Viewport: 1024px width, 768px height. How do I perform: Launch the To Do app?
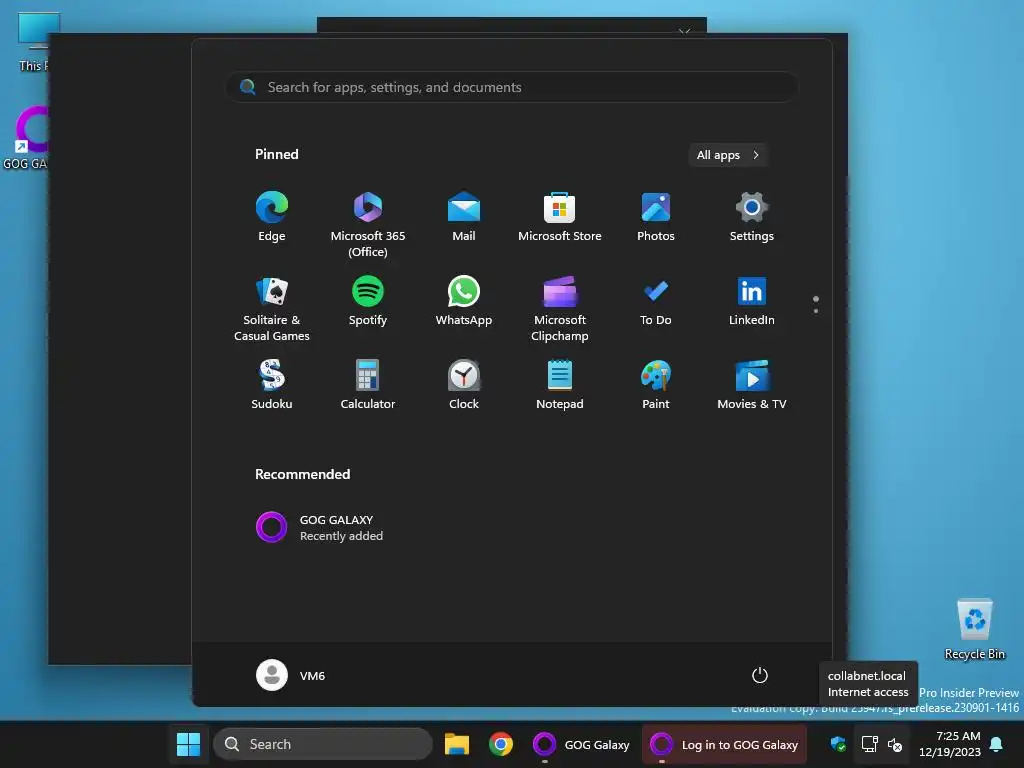pyautogui.click(x=656, y=301)
